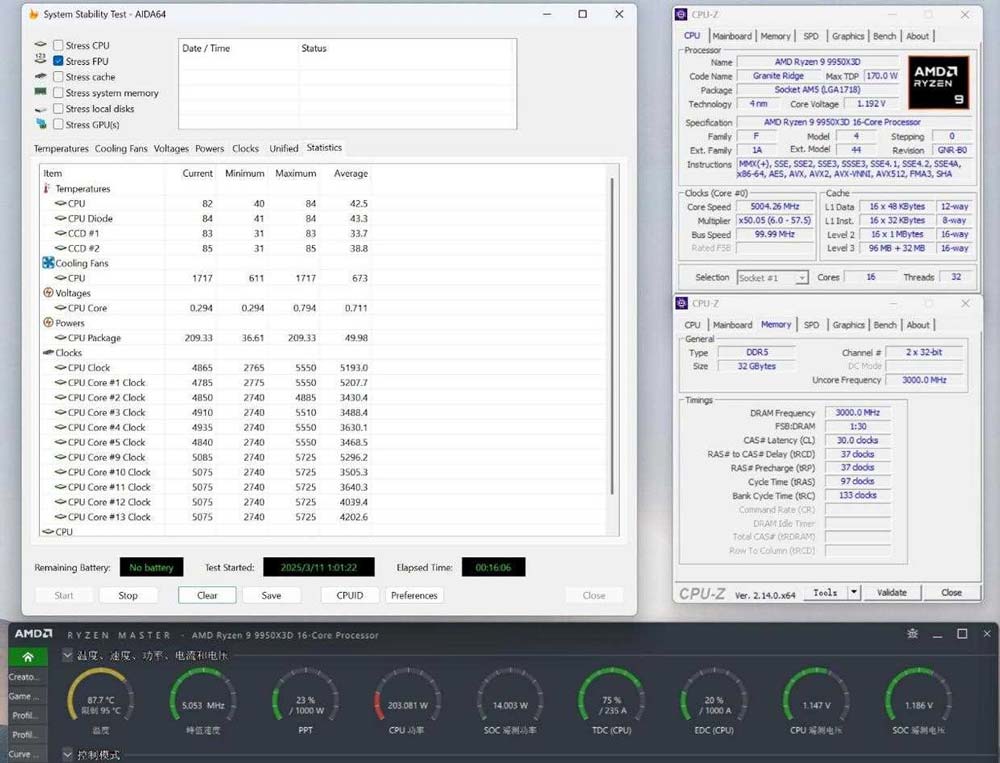Switch to the Temperatures tab in AIDA64
Screen dimensions: 1000x763
(61, 149)
